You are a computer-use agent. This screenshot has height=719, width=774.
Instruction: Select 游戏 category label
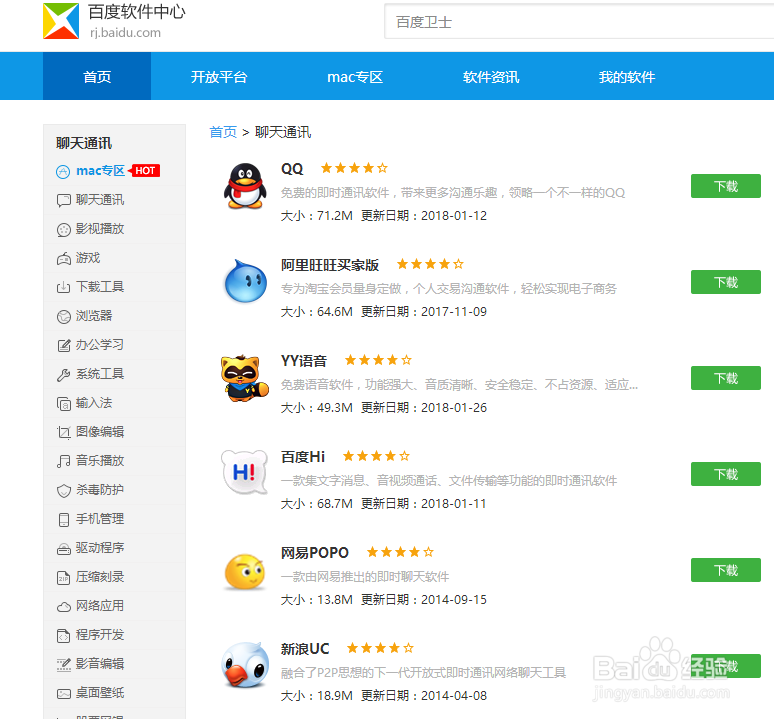tap(88, 258)
